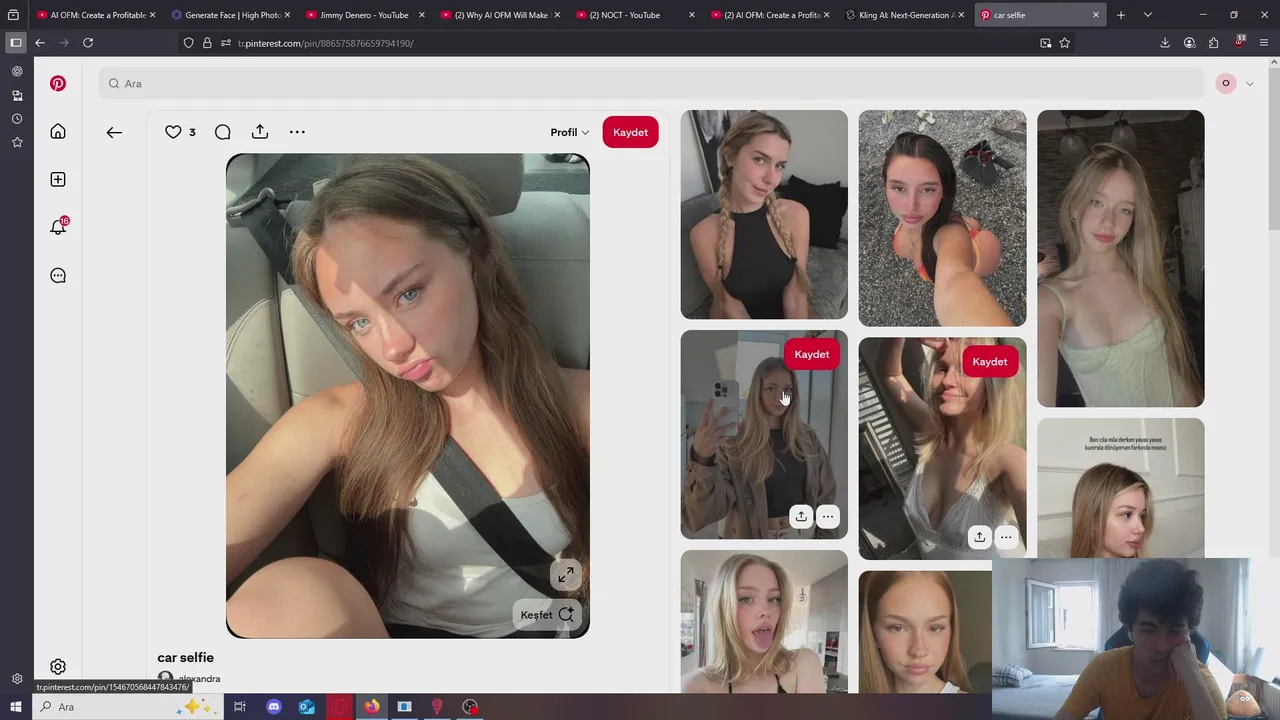This screenshot has height=720, width=1280.
Task: Close the car selfie tab
Action: click(x=1095, y=15)
